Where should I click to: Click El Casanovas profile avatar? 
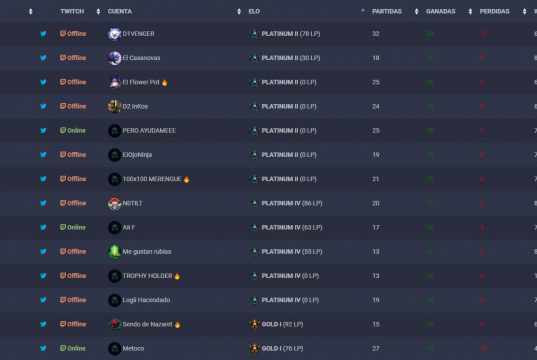pos(114,58)
